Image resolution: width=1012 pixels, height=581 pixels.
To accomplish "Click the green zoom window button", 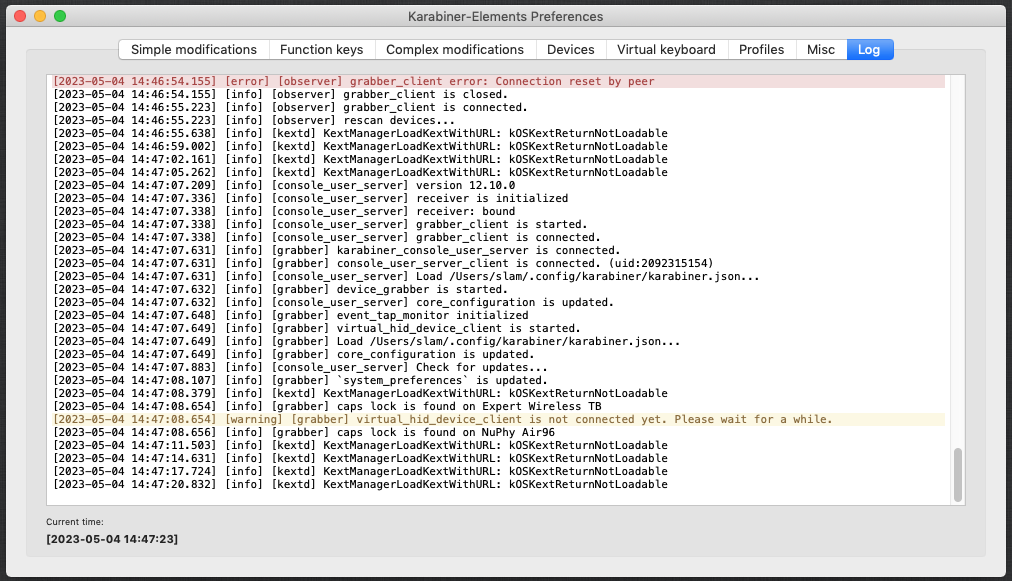I will point(60,16).
